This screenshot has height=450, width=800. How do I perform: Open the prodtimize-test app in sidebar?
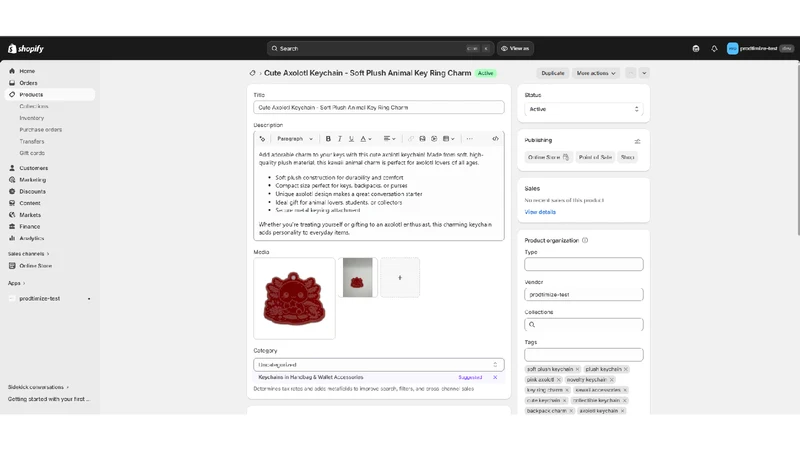click(x=40, y=298)
